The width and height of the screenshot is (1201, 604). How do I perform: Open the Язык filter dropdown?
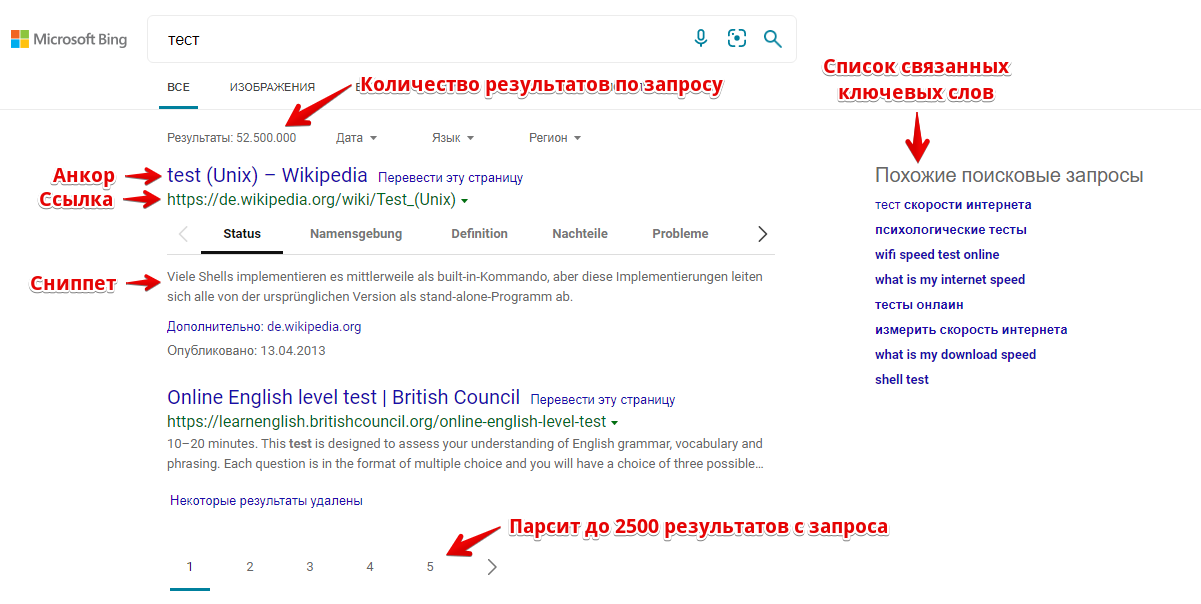[x=453, y=138]
